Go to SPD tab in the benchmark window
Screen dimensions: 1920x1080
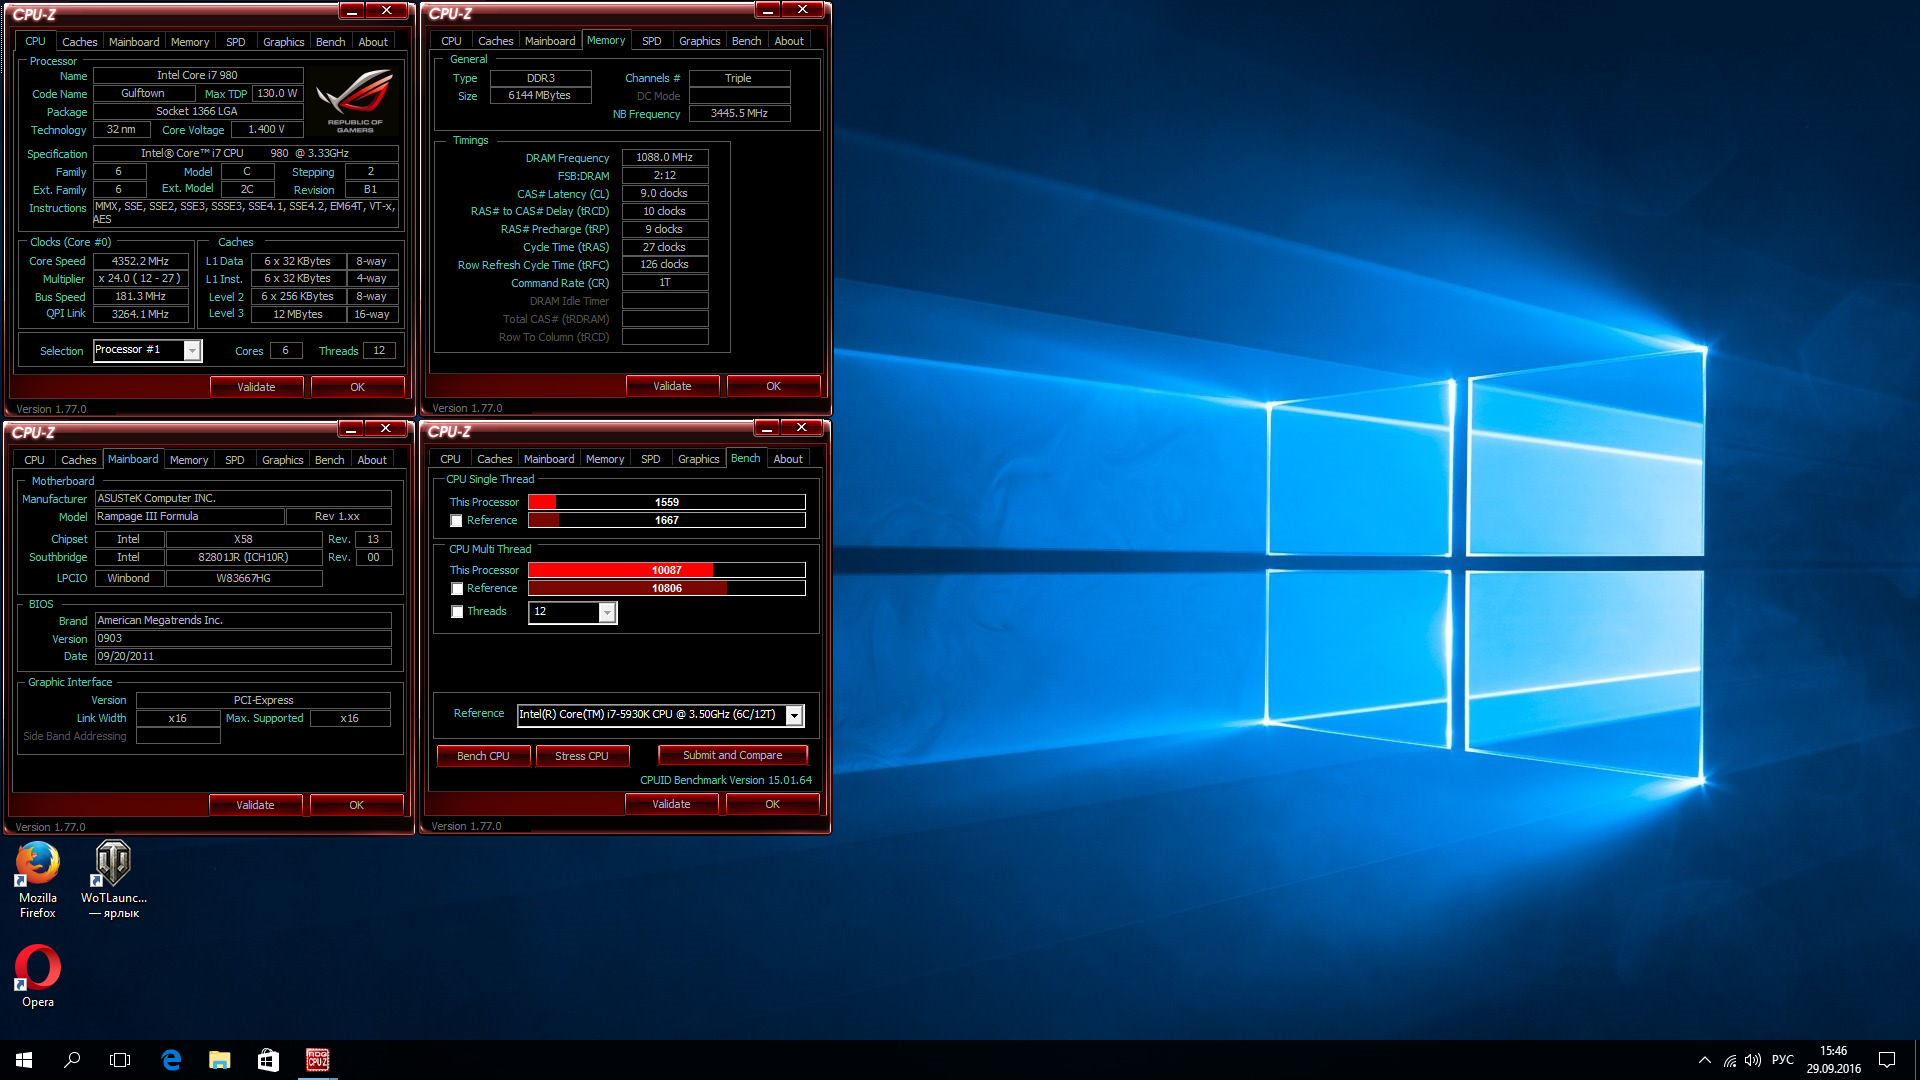click(x=651, y=459)
